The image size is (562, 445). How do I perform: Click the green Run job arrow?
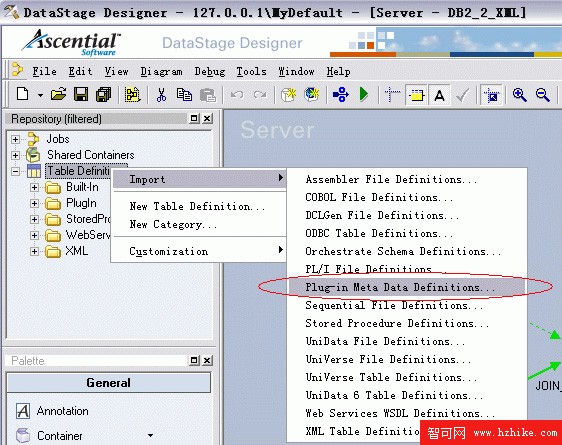point(364,95)
